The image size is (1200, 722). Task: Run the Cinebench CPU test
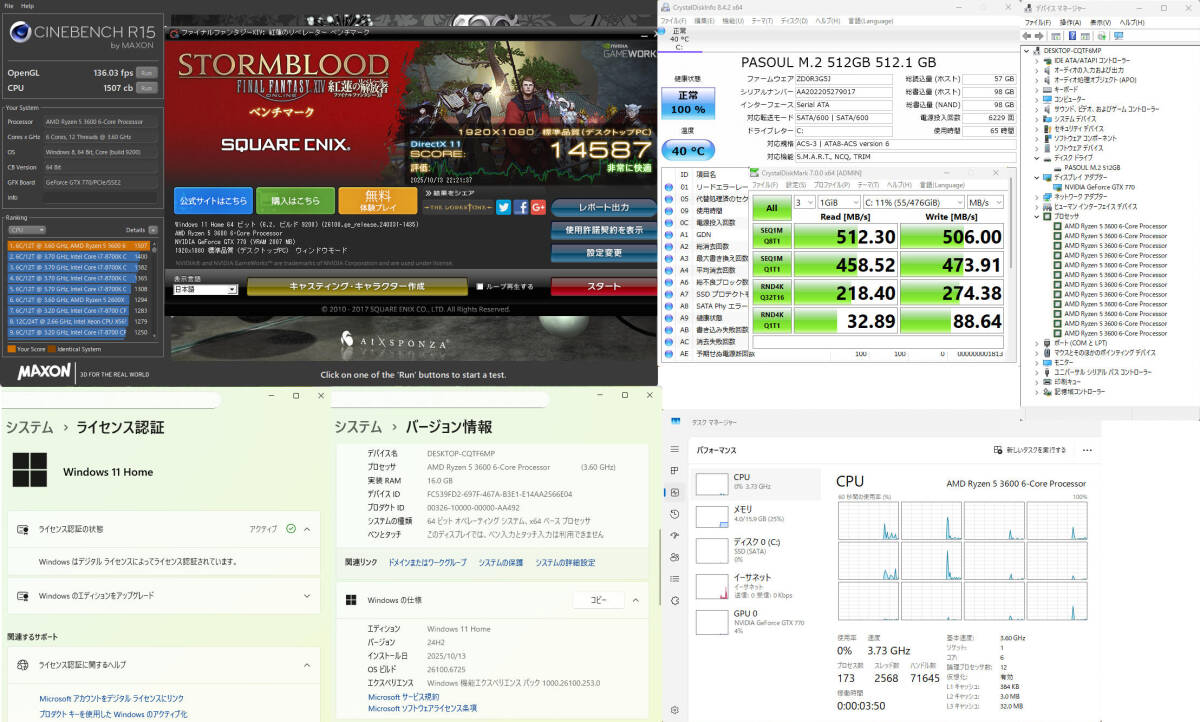(147, 87)
